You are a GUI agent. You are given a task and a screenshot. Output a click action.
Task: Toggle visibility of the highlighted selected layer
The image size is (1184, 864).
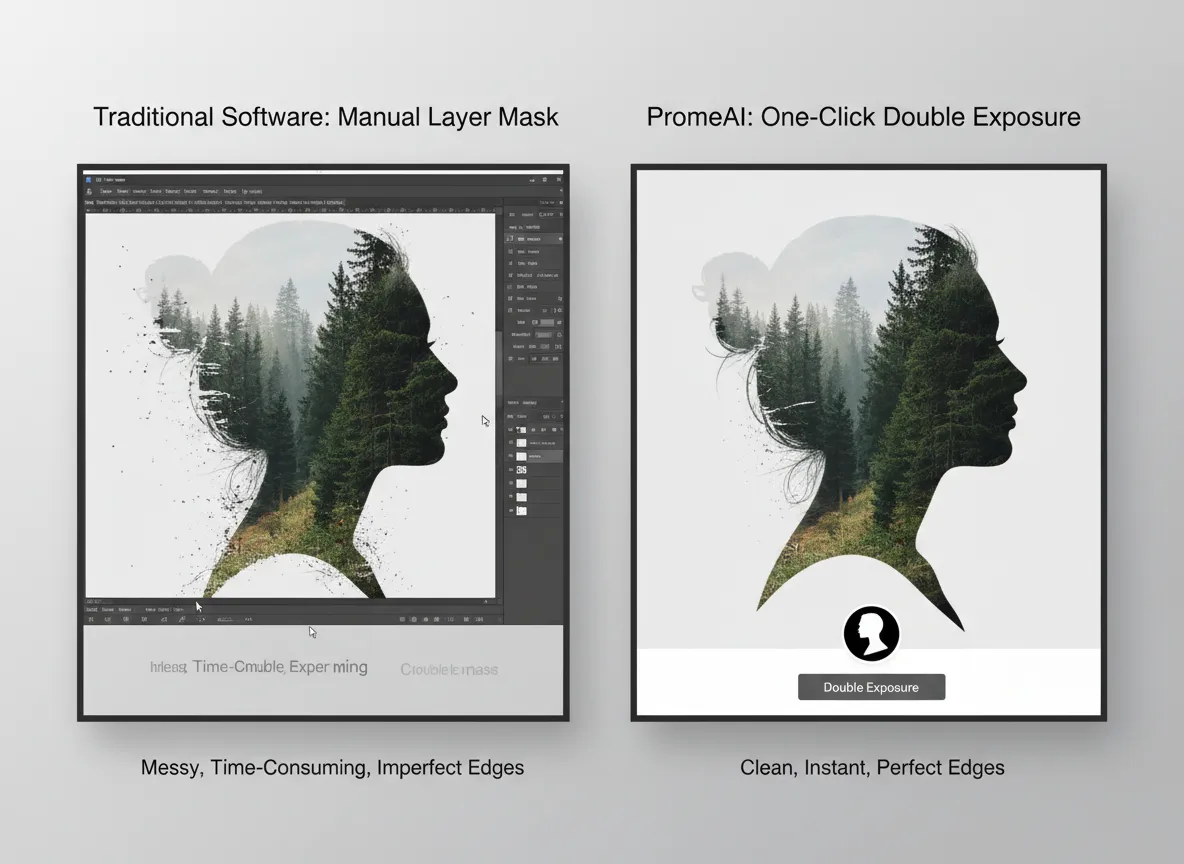[511, 456]
